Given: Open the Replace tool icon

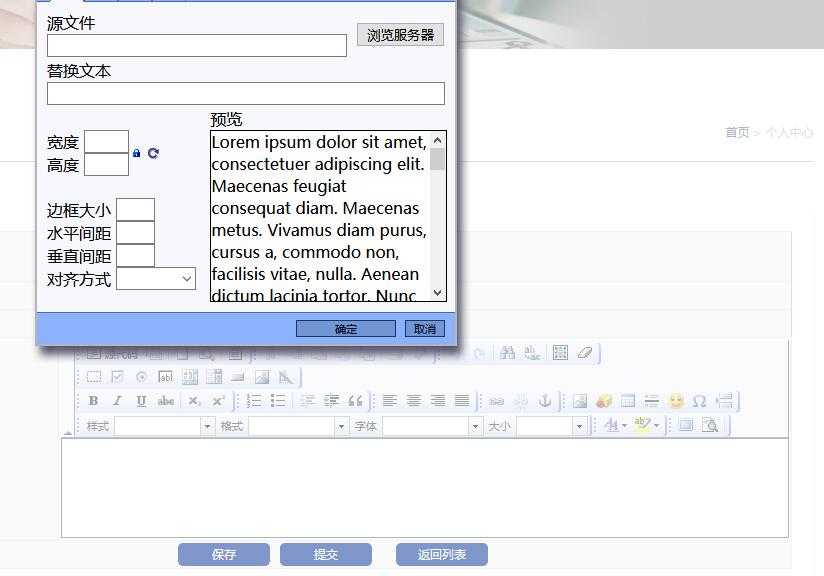Looking at the screenshot, I should pyautogui.click(x=532, y=353).
